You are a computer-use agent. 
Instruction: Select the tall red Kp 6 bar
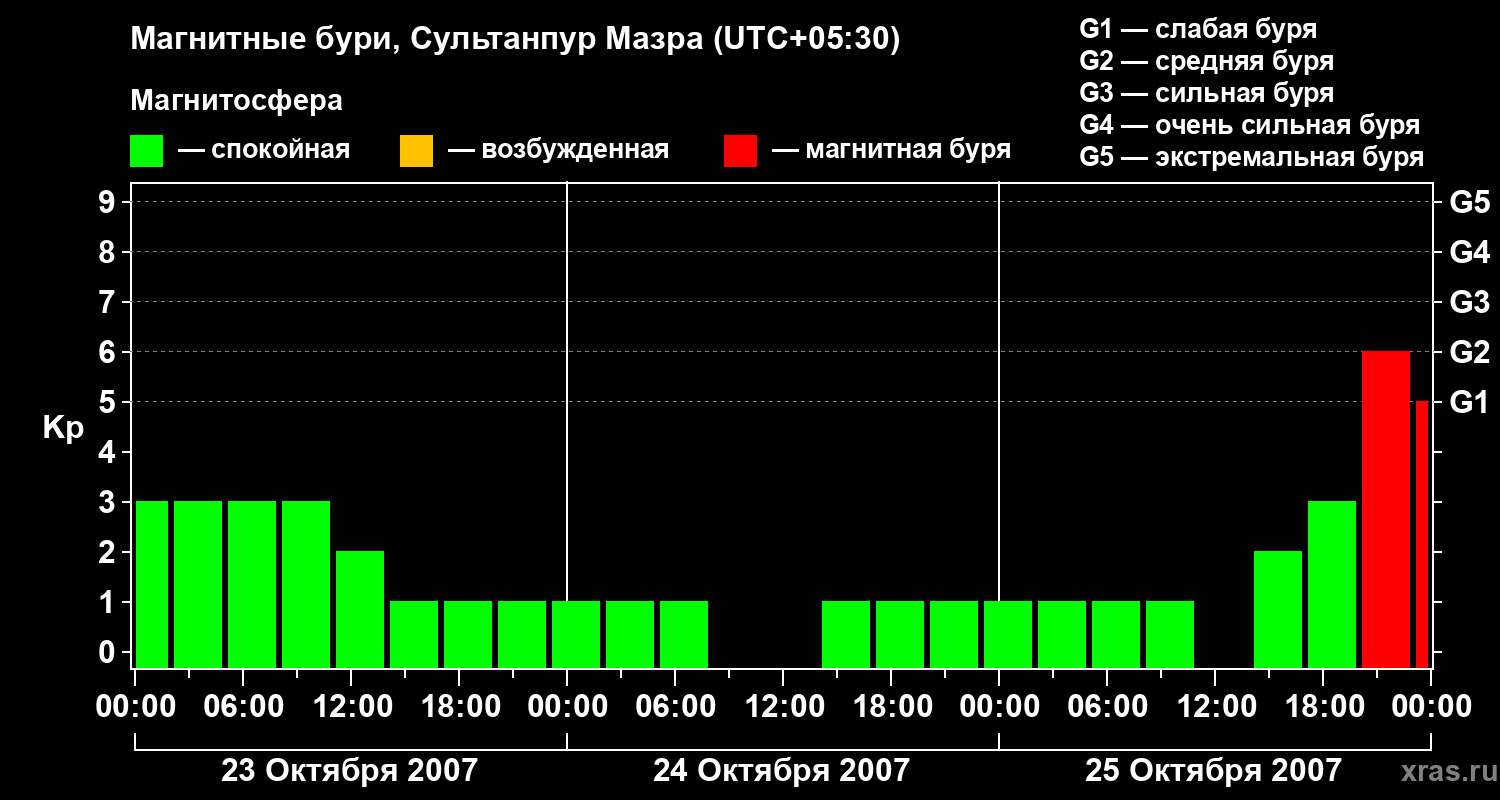coord(1385,509)
